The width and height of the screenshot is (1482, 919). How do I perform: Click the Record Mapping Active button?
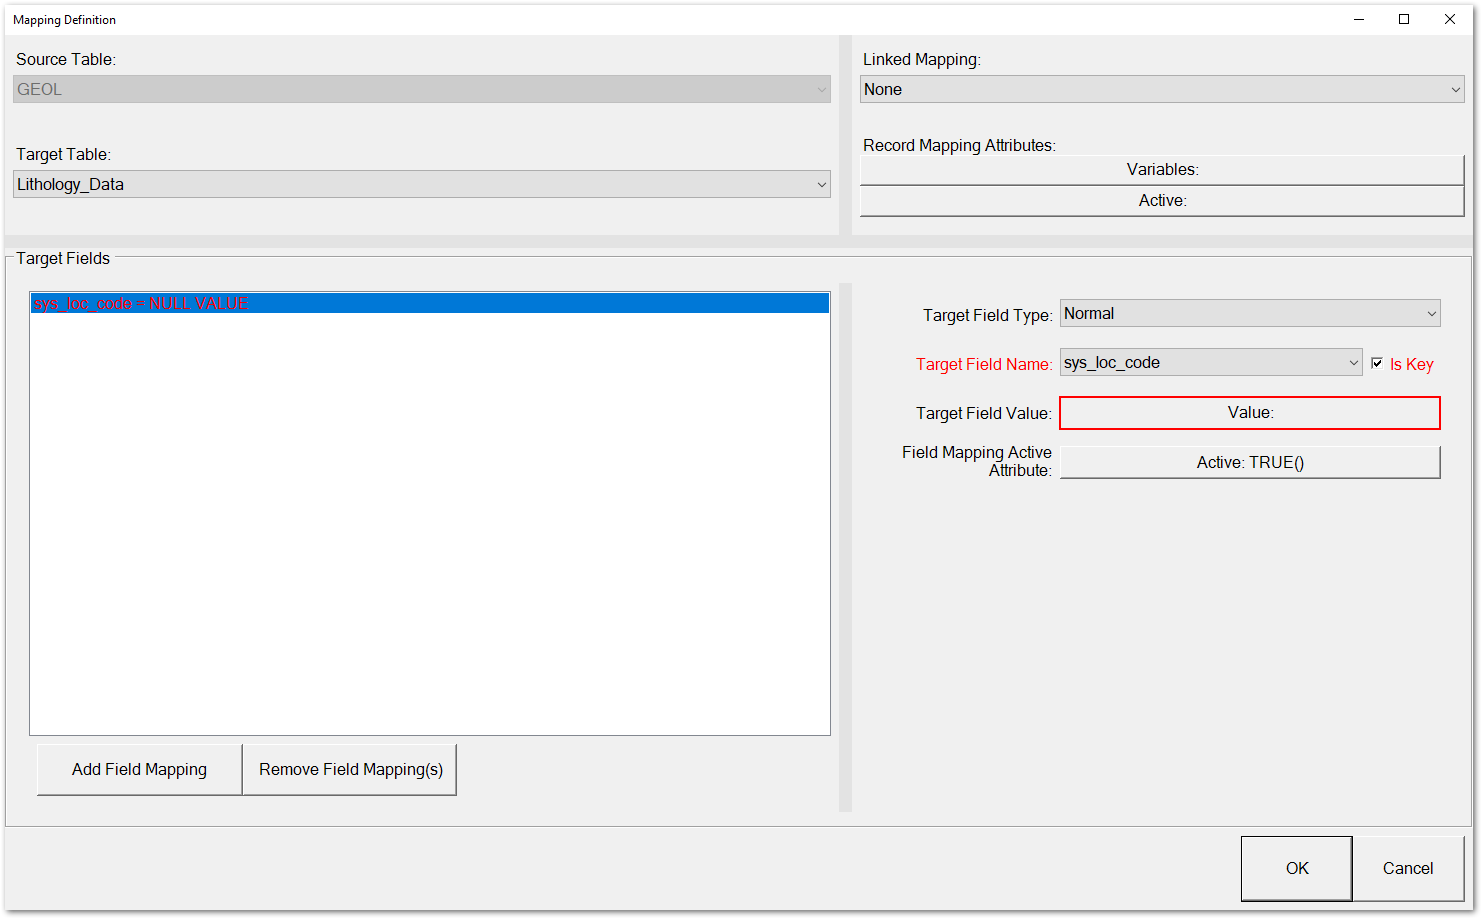tap(1162, 201)
